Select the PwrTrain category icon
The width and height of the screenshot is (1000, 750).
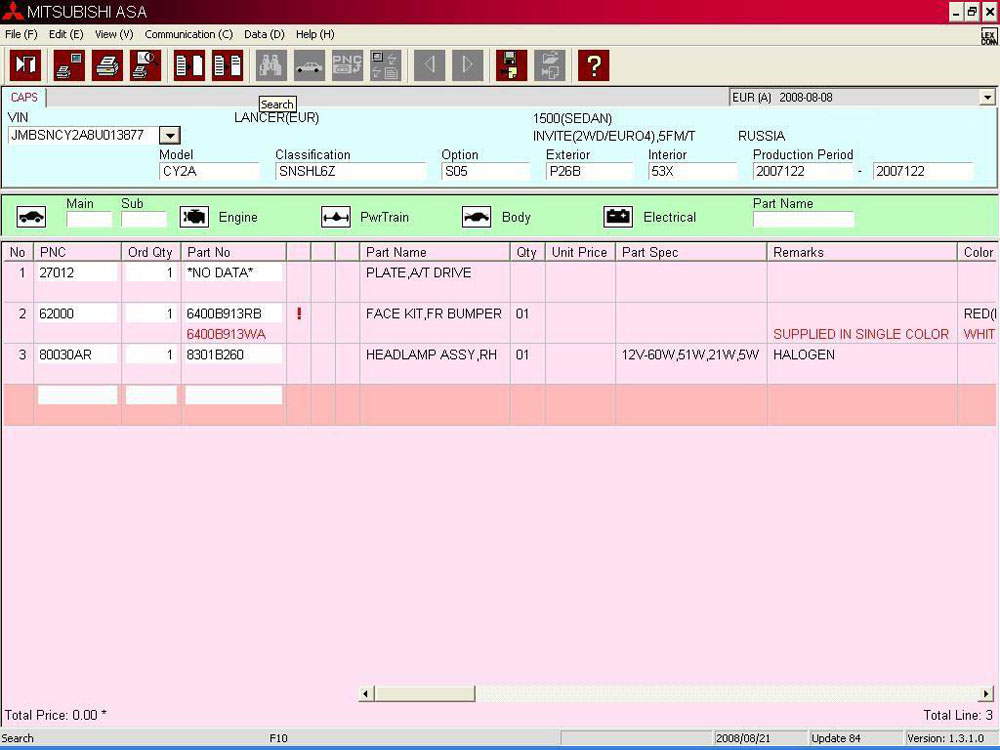coord(335,217)
